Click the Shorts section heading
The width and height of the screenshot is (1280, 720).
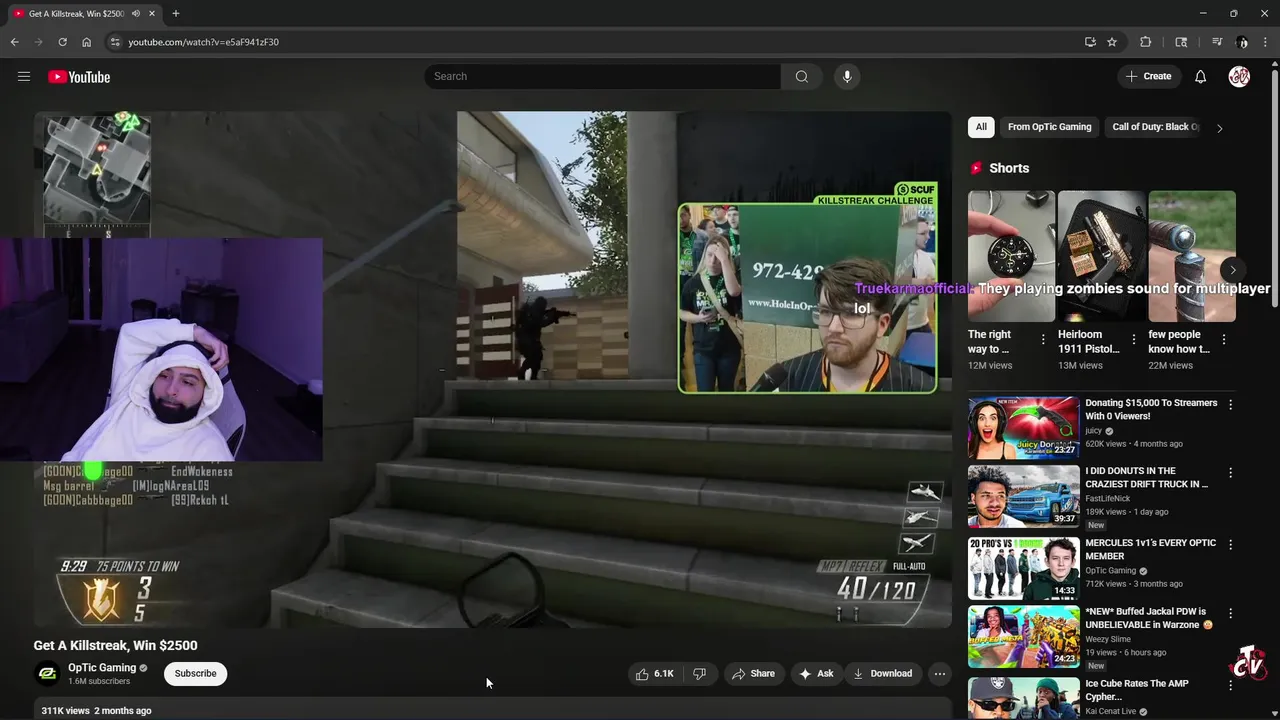1008,168
